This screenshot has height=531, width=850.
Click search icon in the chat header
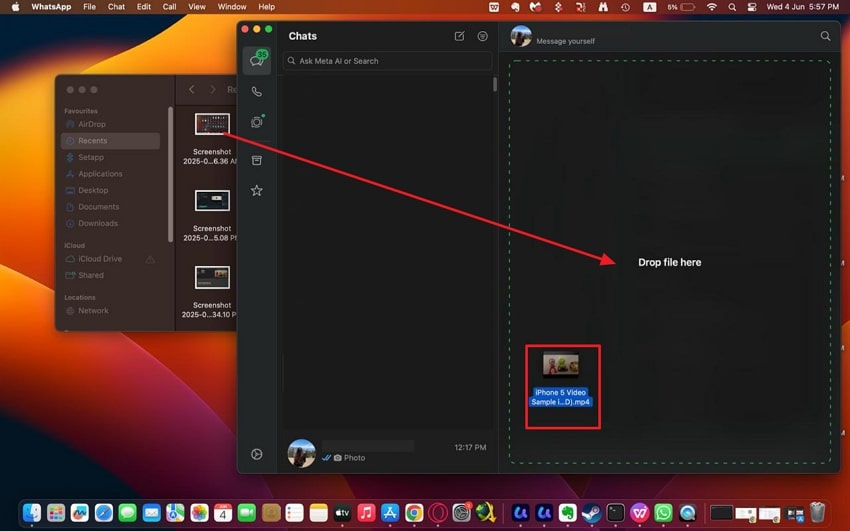coord(825,36)
